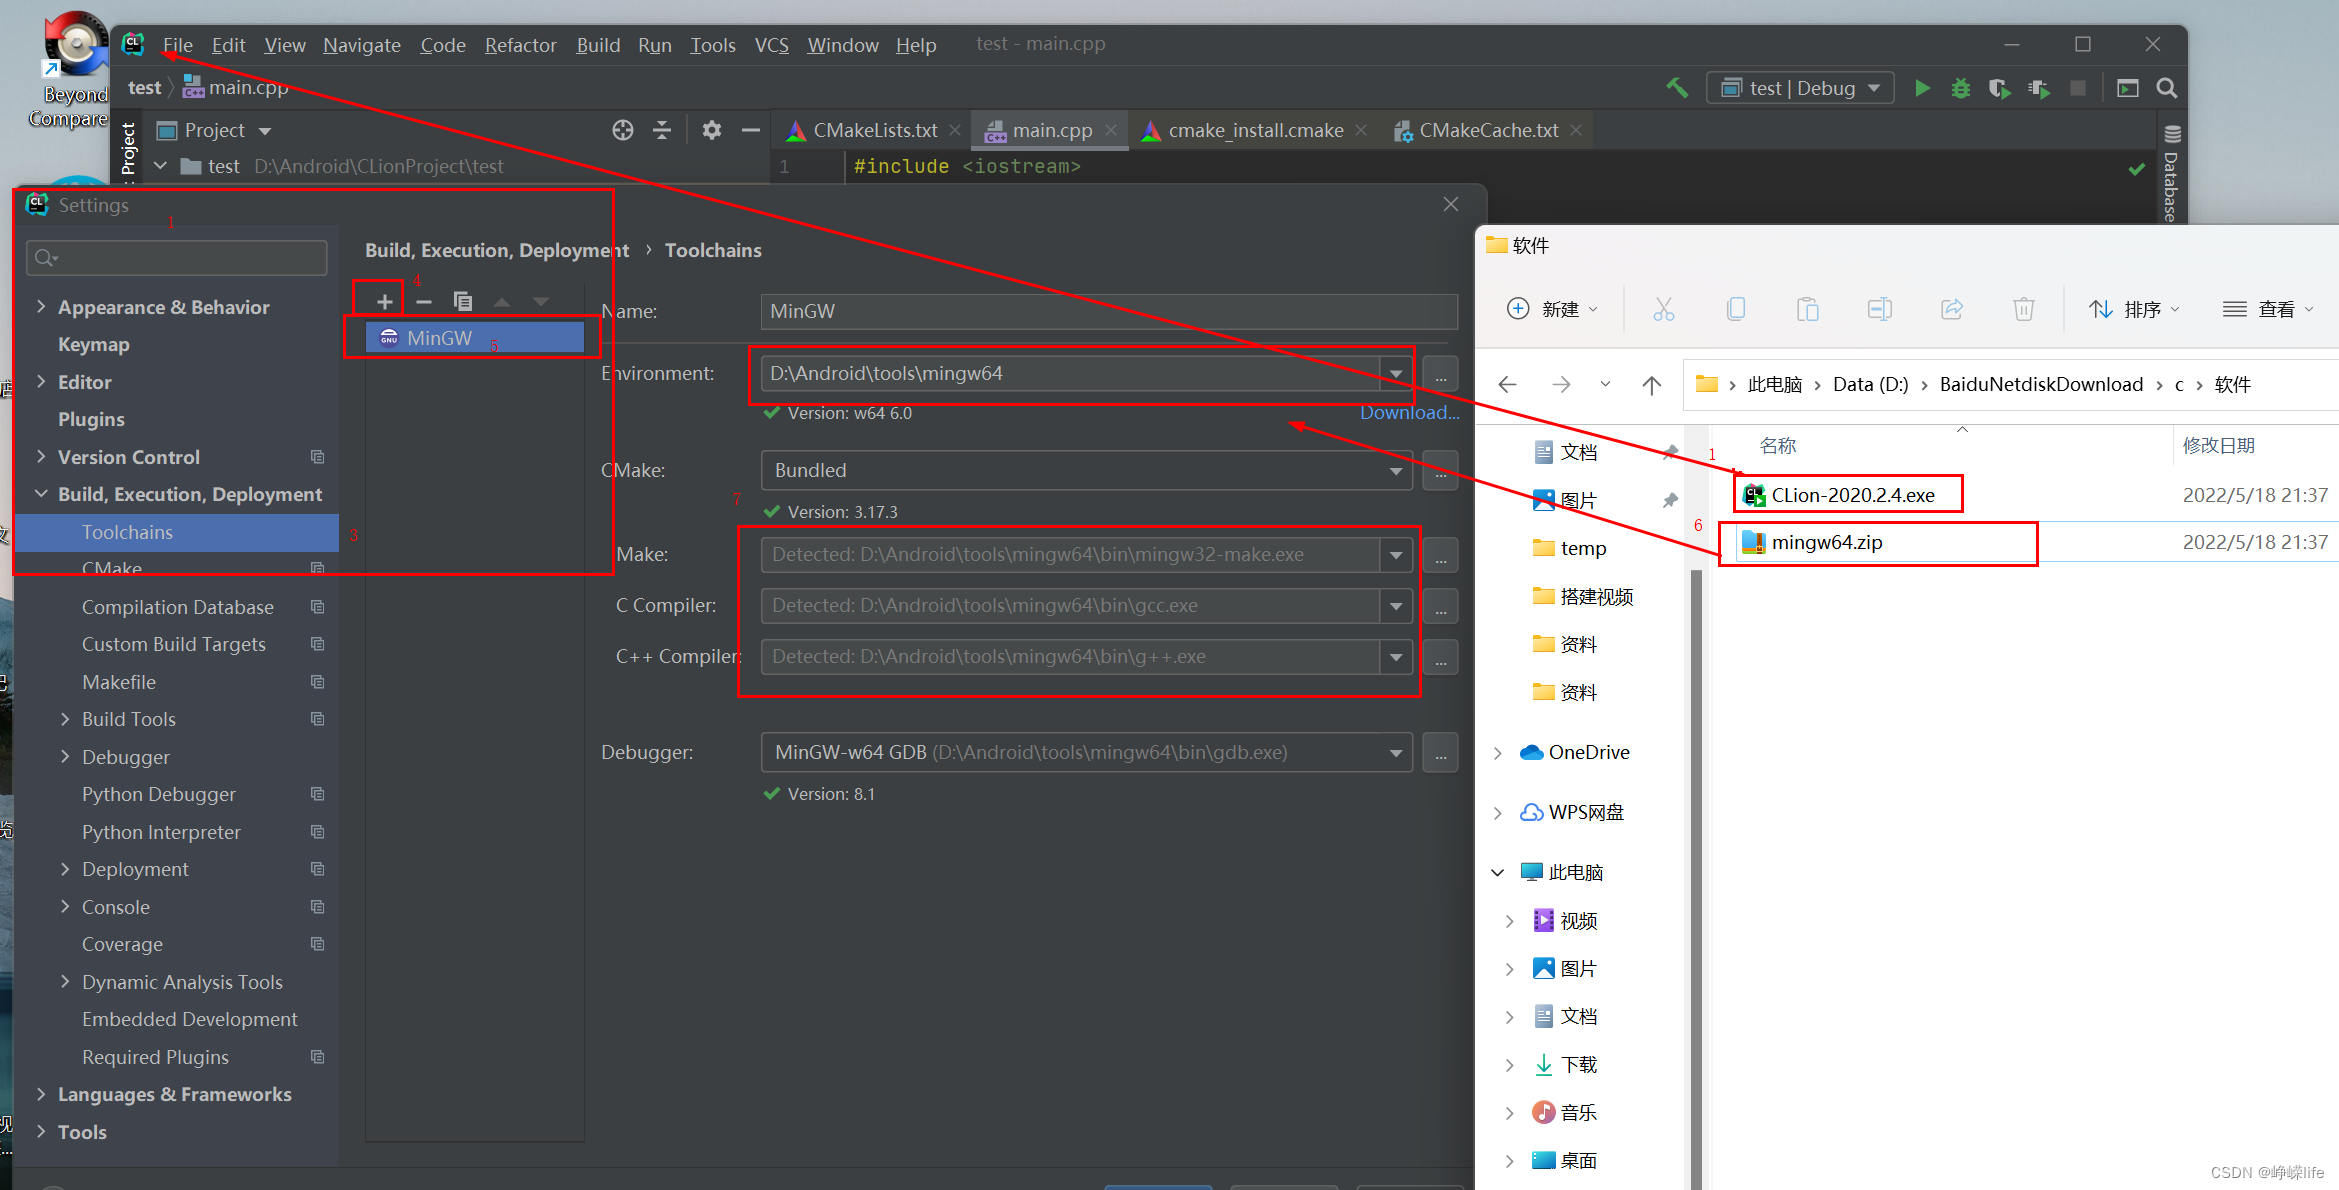Expand the Languages & Frameworks settings node
The image size is (2339, 1190).
(41, 1094)
